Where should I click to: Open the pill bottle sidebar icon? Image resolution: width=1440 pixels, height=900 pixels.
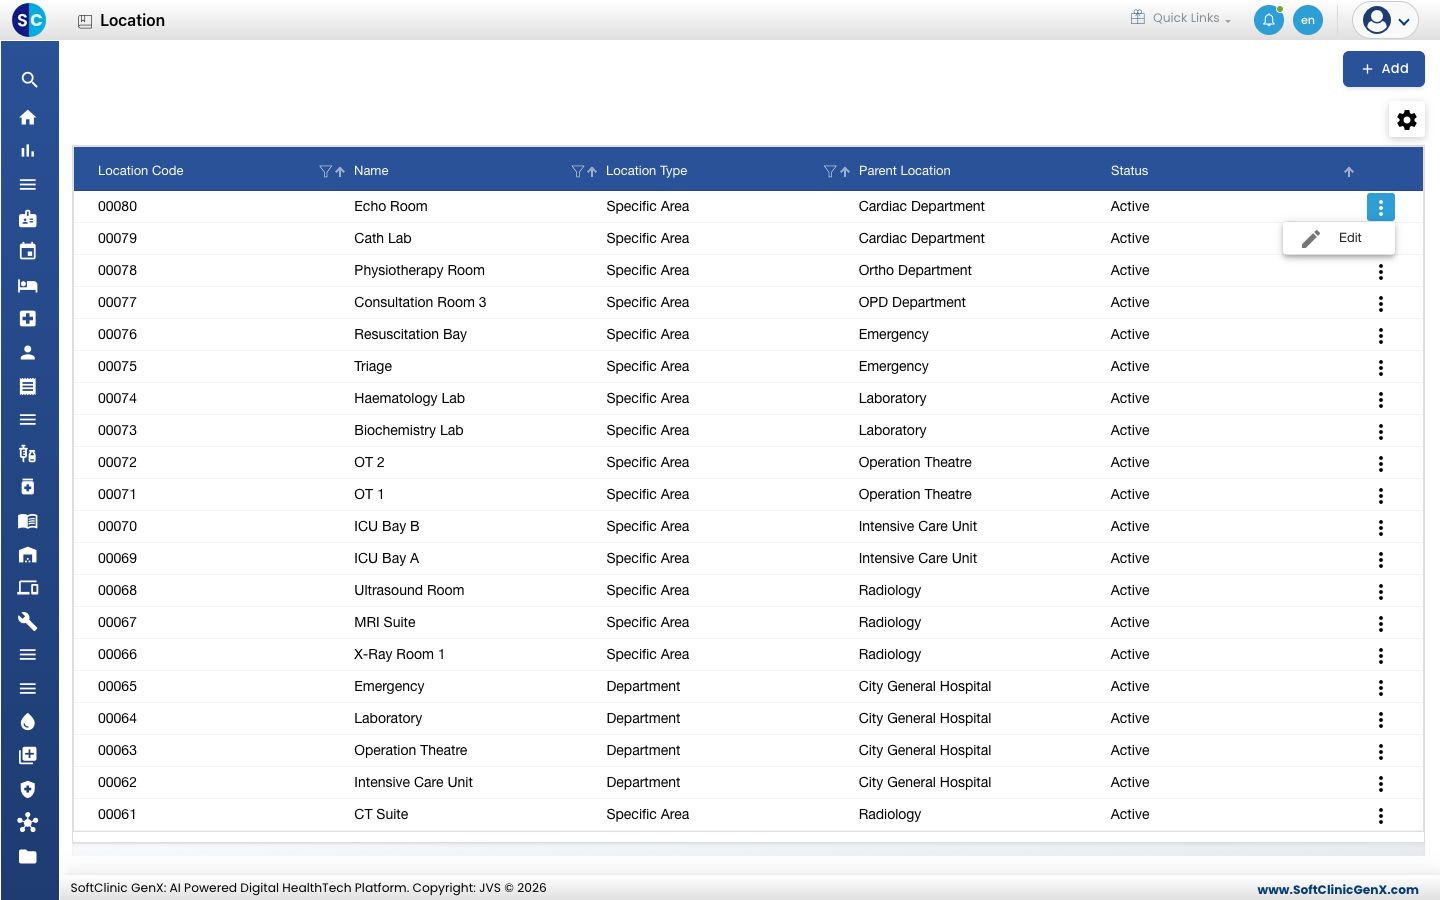point(28,487)
